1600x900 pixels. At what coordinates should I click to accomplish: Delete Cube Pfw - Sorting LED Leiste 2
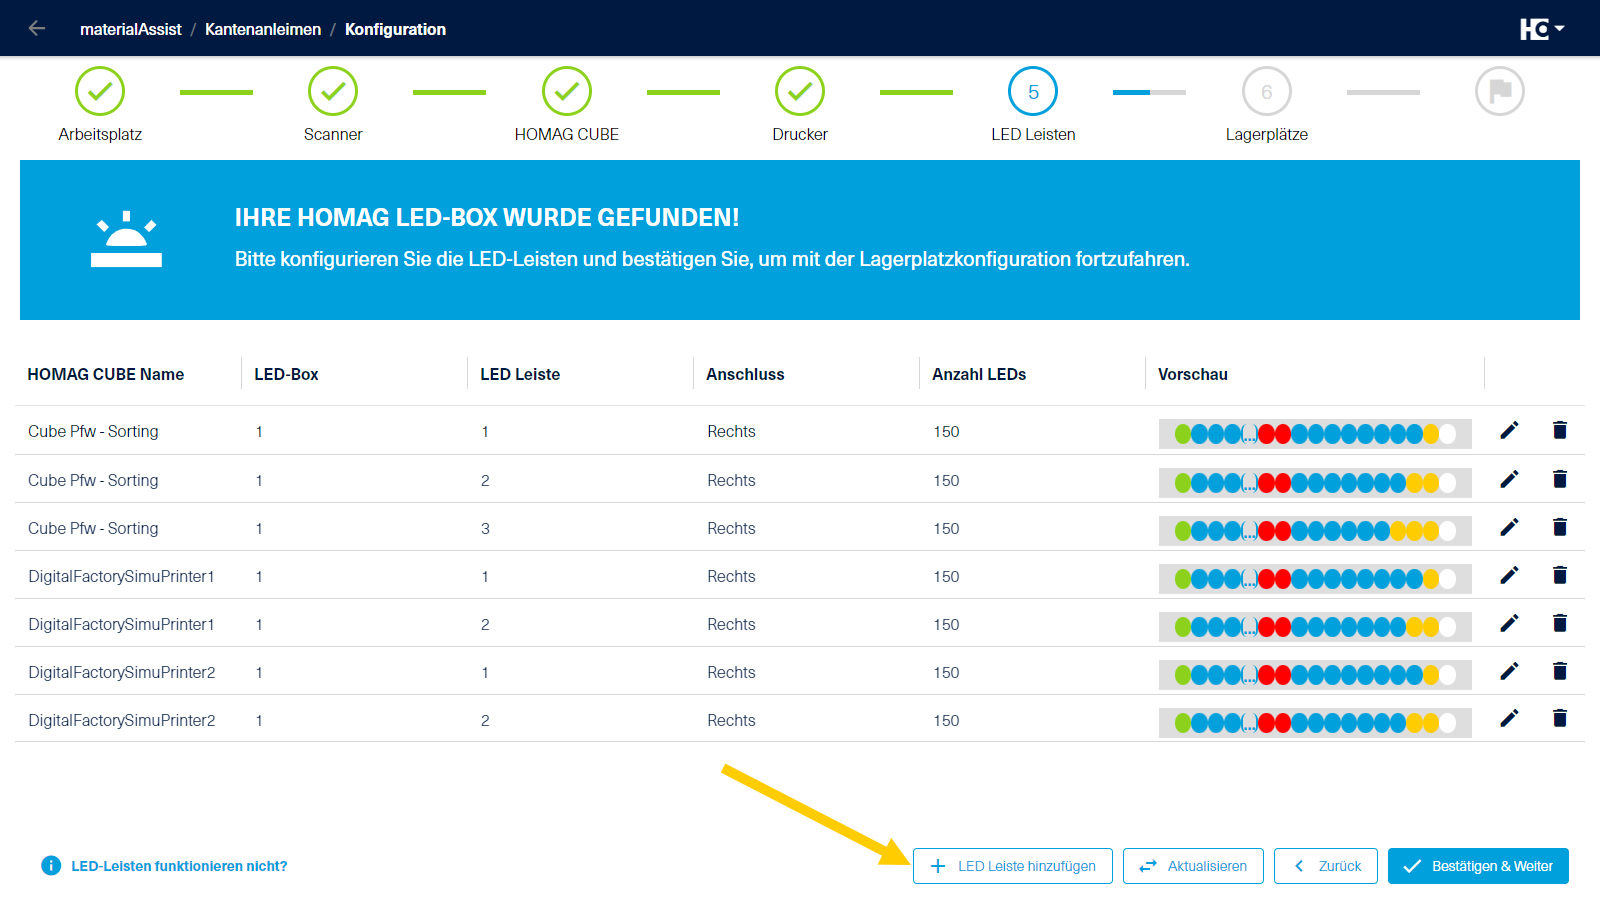click(1559, 479)
